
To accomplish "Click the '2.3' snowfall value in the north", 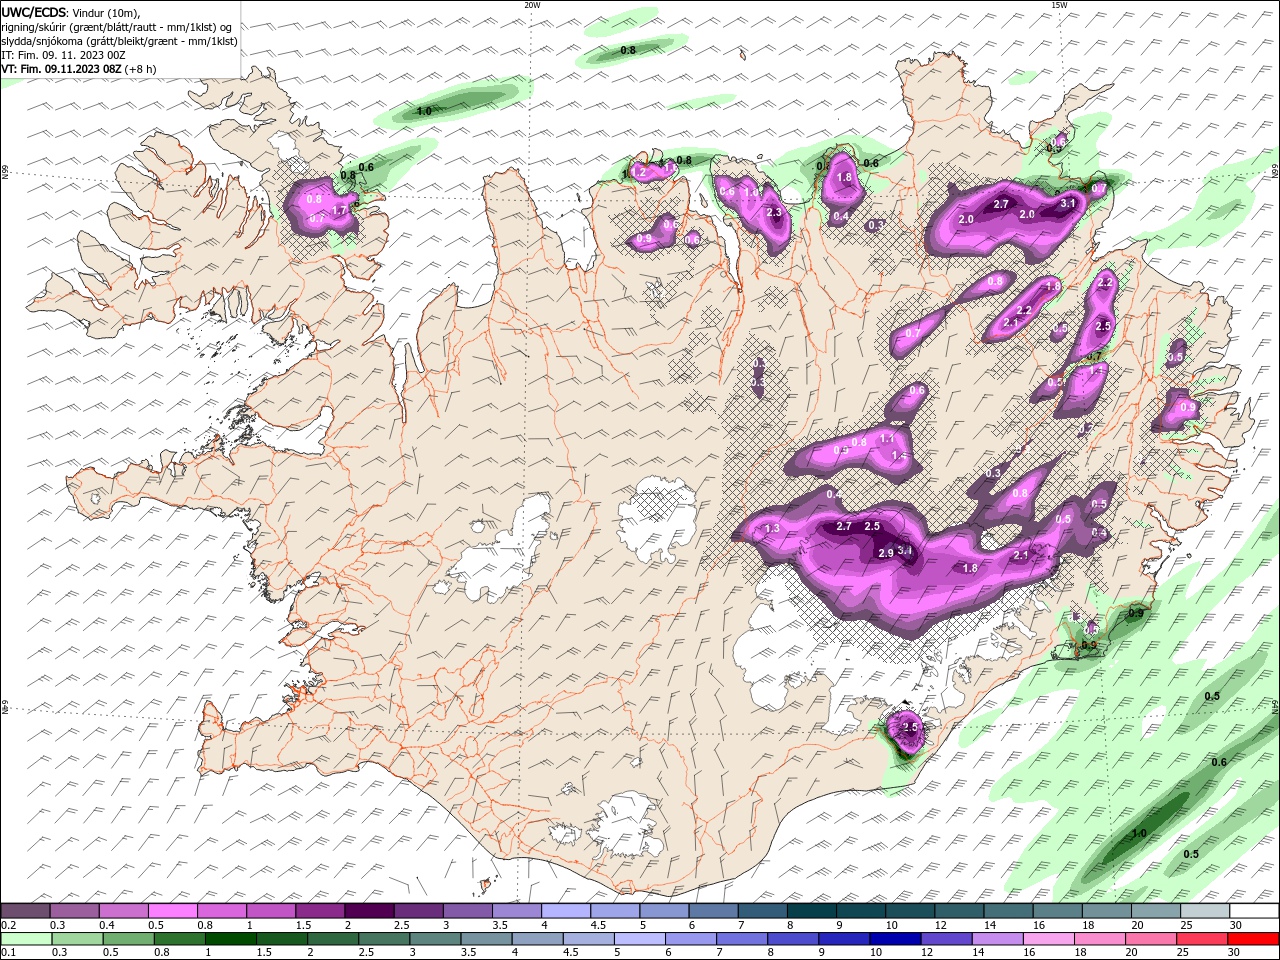I will click(x=773, y=212).
